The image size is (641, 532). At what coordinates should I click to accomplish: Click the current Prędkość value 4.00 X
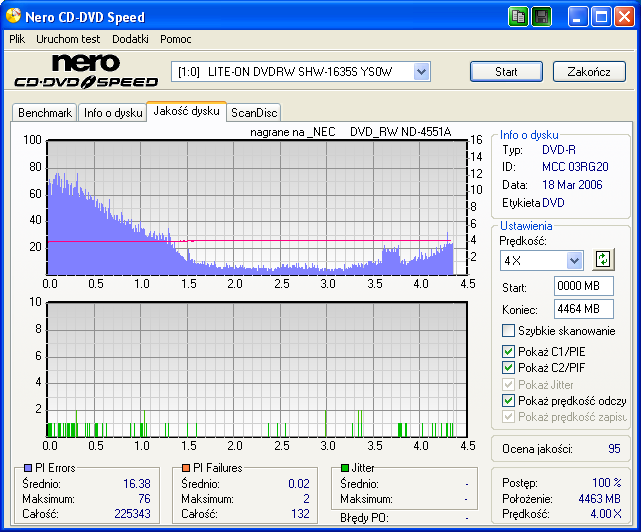point(605,514)
